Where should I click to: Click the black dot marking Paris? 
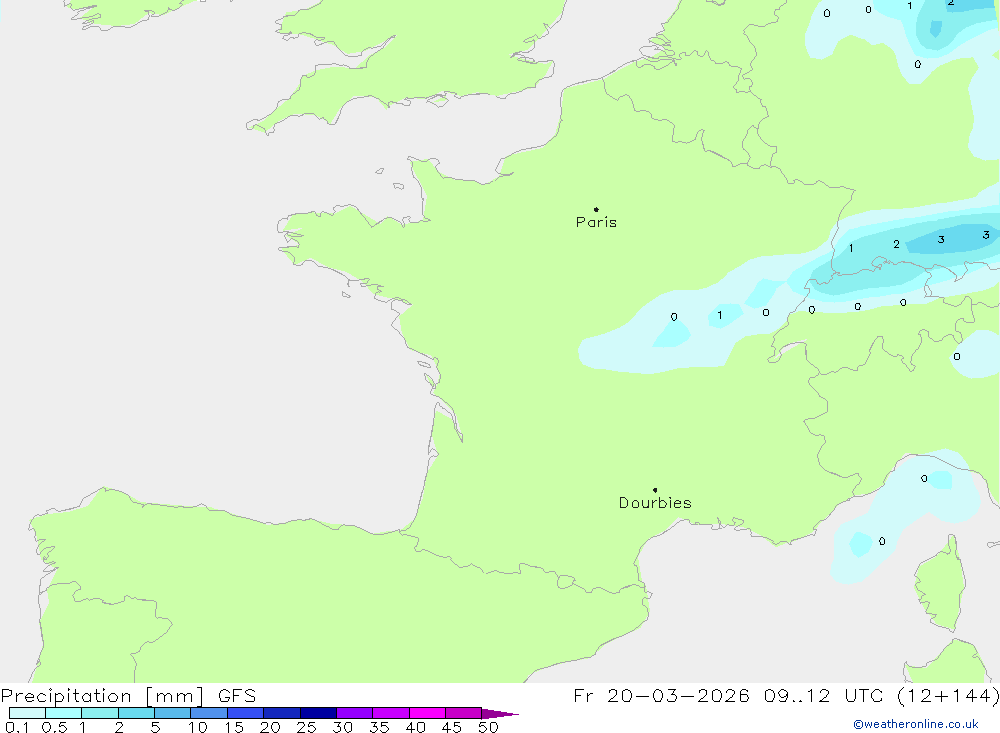[x=596, y=209]
